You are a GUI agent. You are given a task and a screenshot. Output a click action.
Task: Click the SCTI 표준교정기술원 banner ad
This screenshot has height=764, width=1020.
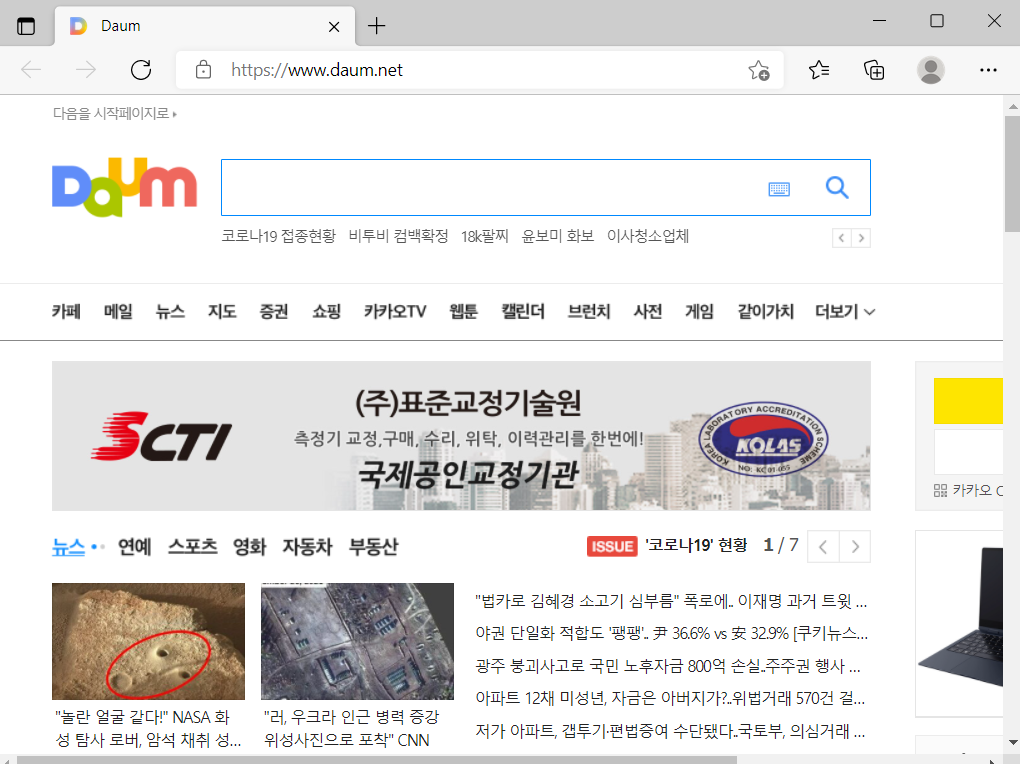[461, 436]
